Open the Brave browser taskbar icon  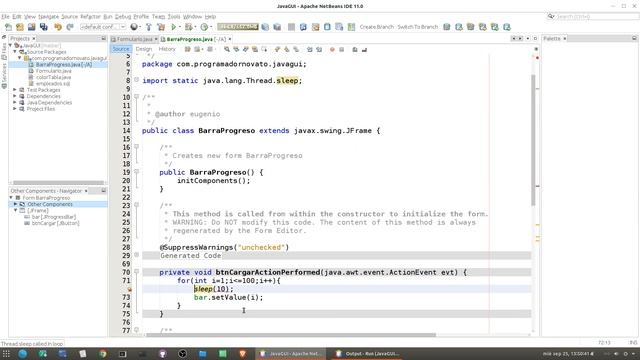click(242, 354)
